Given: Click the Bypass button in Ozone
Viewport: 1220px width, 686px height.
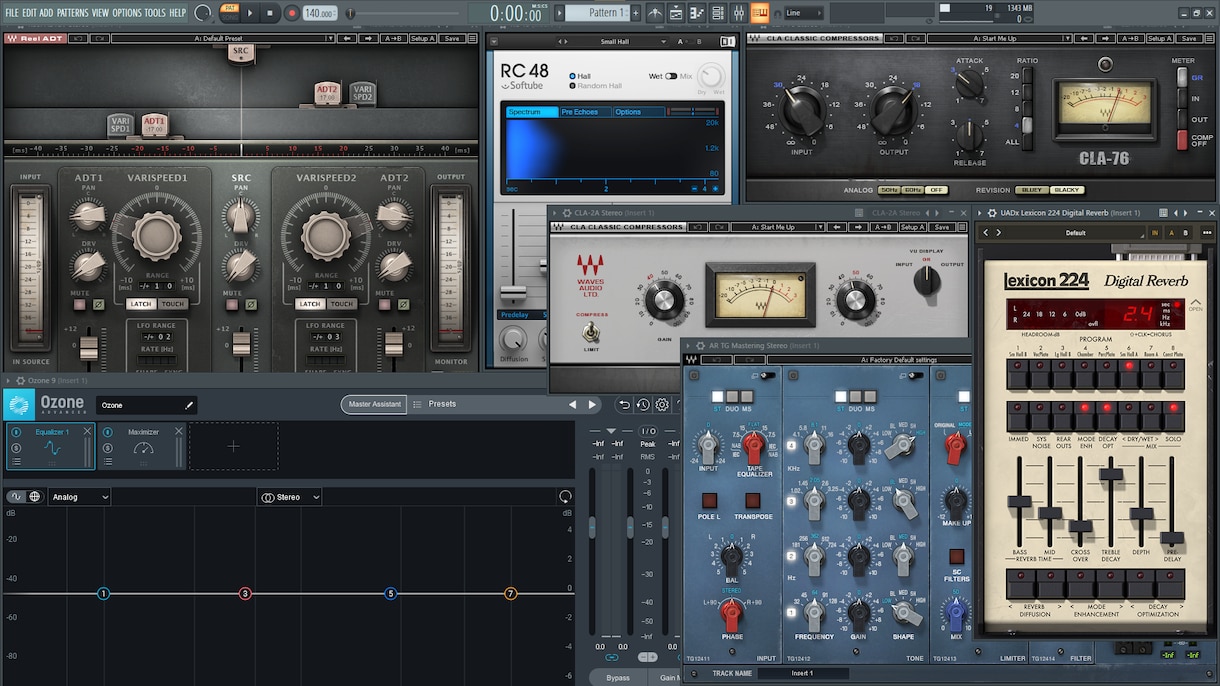Looking at the screenshot, I should (x=618, y=677).
